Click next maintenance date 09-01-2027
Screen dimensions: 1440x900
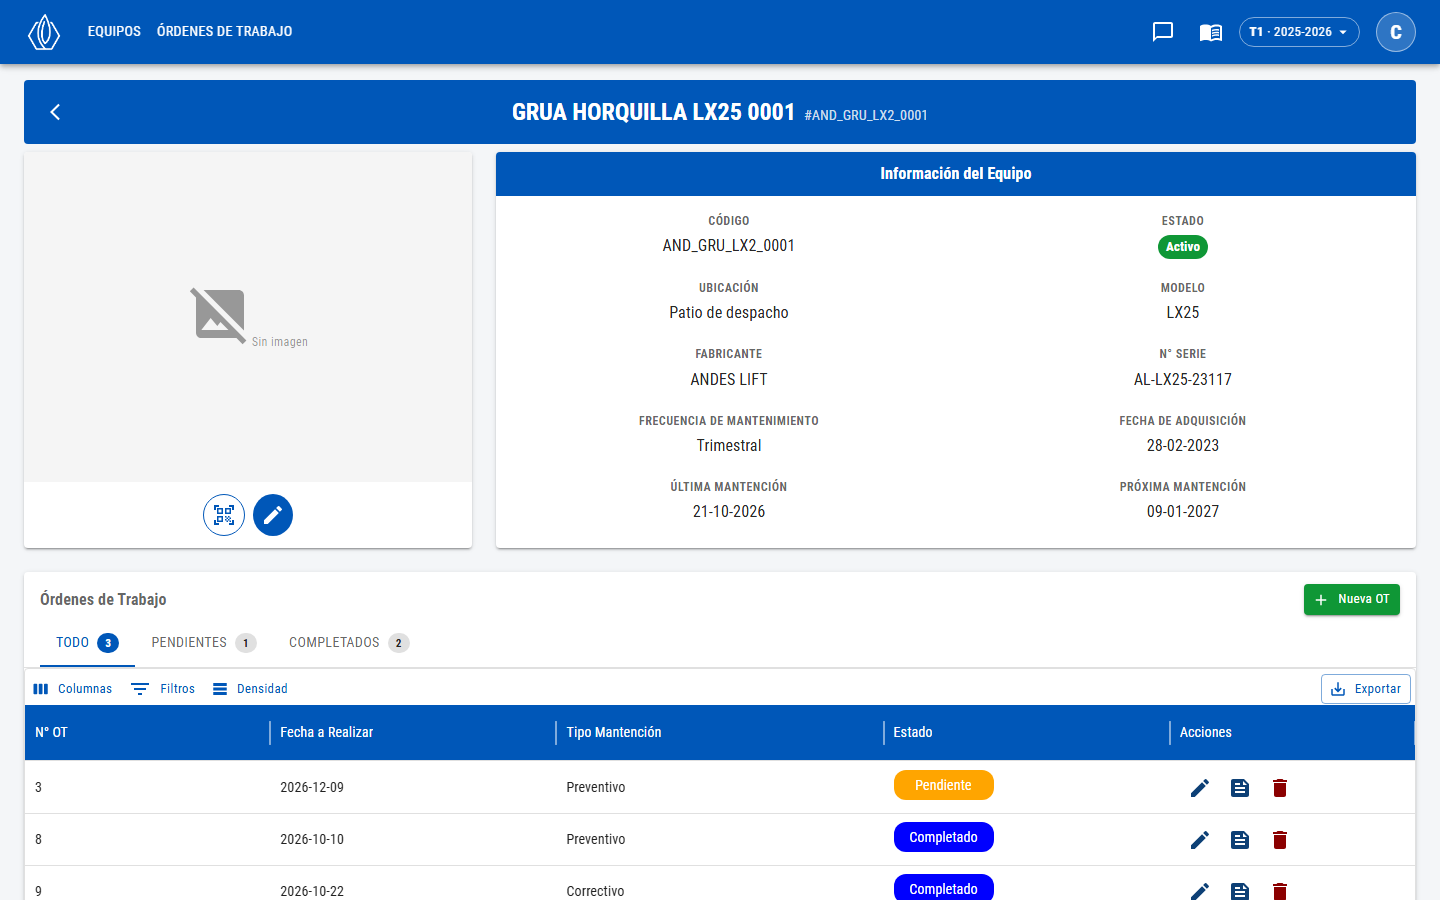point(1183,512)
